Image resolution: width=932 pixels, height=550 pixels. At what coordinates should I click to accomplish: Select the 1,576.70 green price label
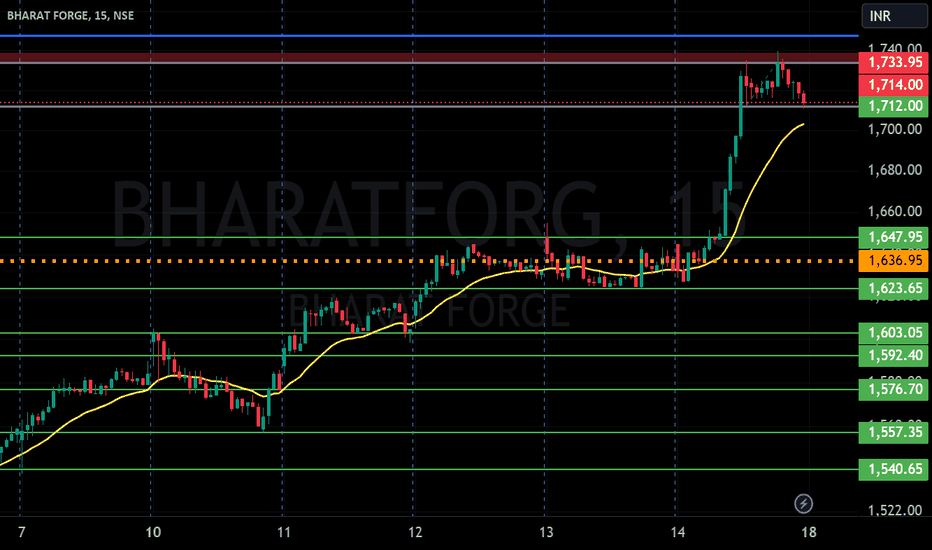click(893, 389)
